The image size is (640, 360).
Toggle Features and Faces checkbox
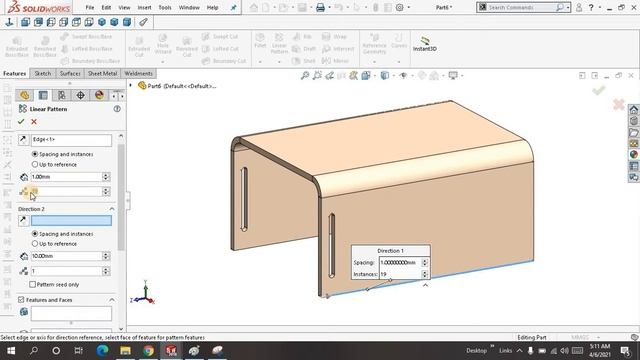(21, 300)
